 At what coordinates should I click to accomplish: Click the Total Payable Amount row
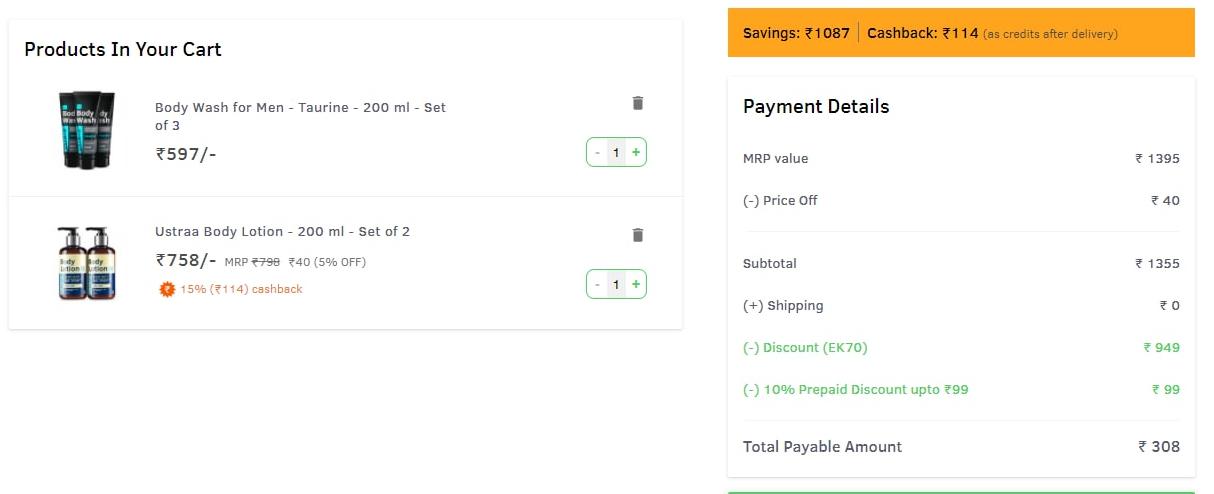coord(961,447)
